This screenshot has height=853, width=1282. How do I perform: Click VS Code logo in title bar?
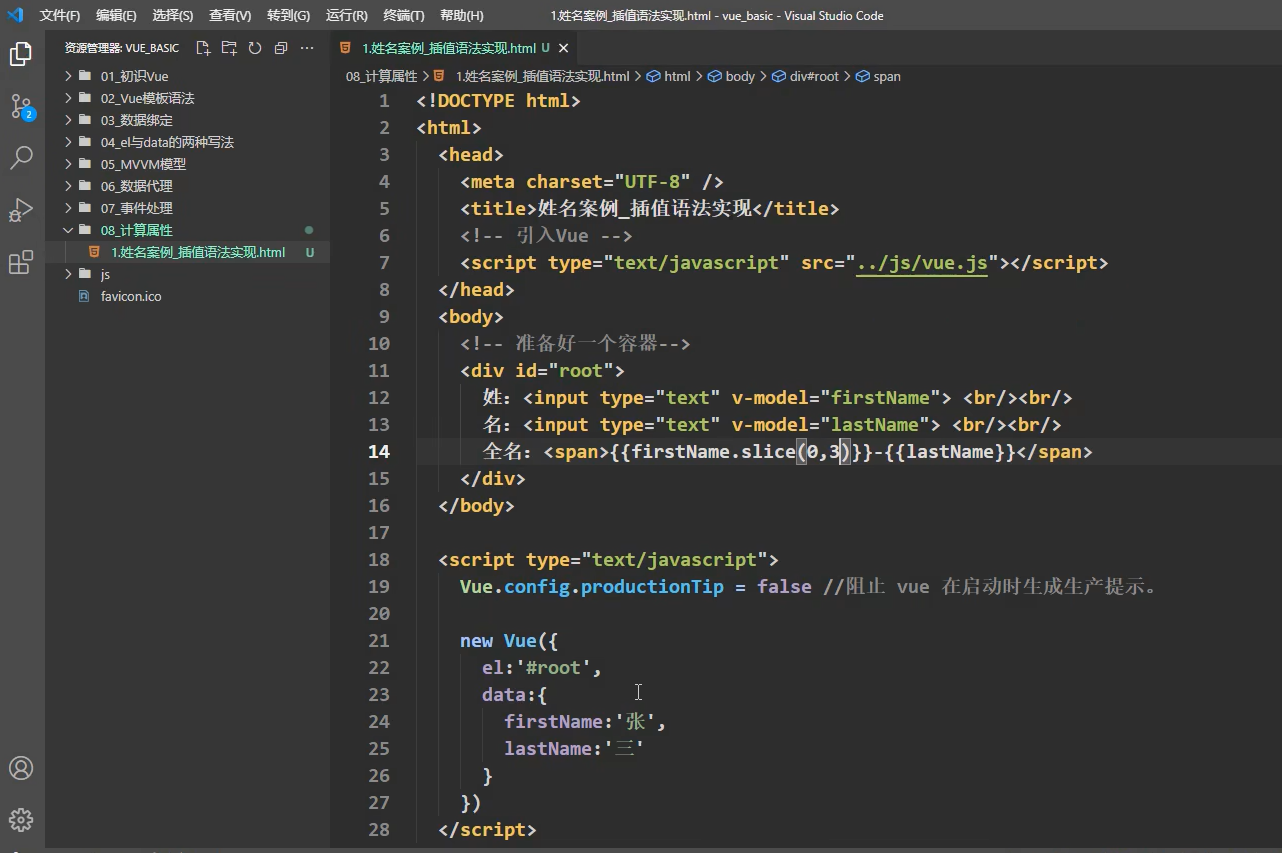point(16,15)
